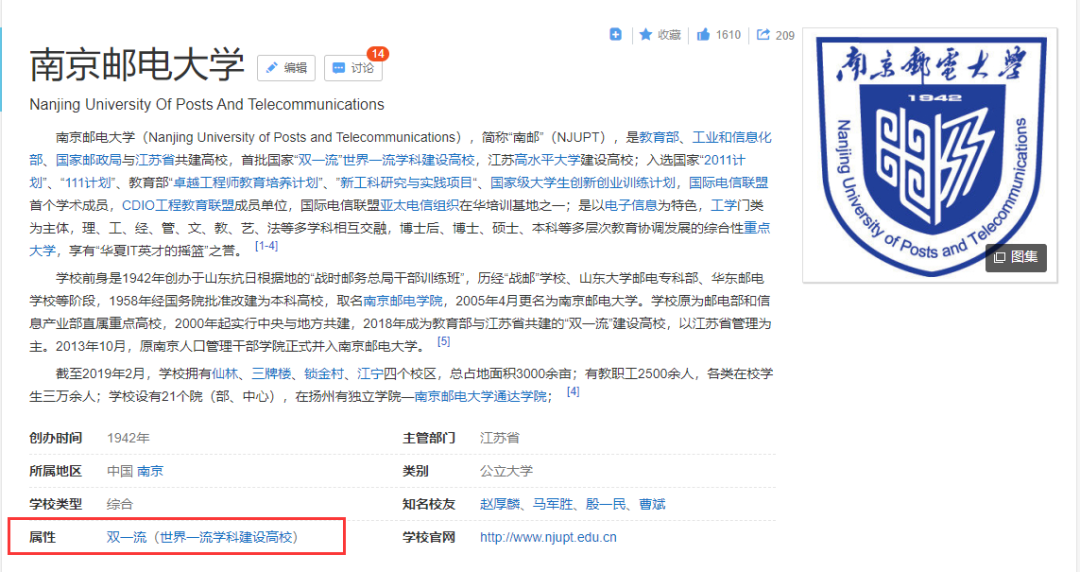
Task: Click the university logo thumbnail
Action: tap(930, 155)
